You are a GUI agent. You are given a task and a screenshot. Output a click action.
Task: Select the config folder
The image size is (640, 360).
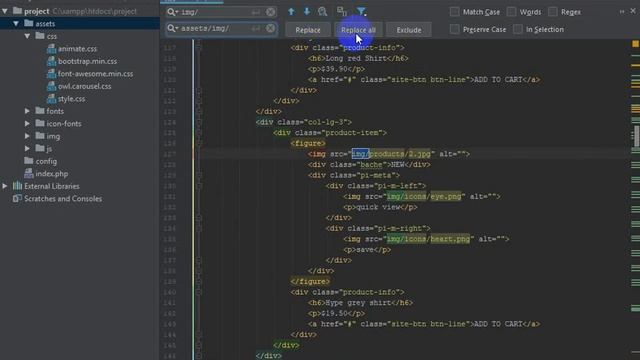click(x=46, y=161)
